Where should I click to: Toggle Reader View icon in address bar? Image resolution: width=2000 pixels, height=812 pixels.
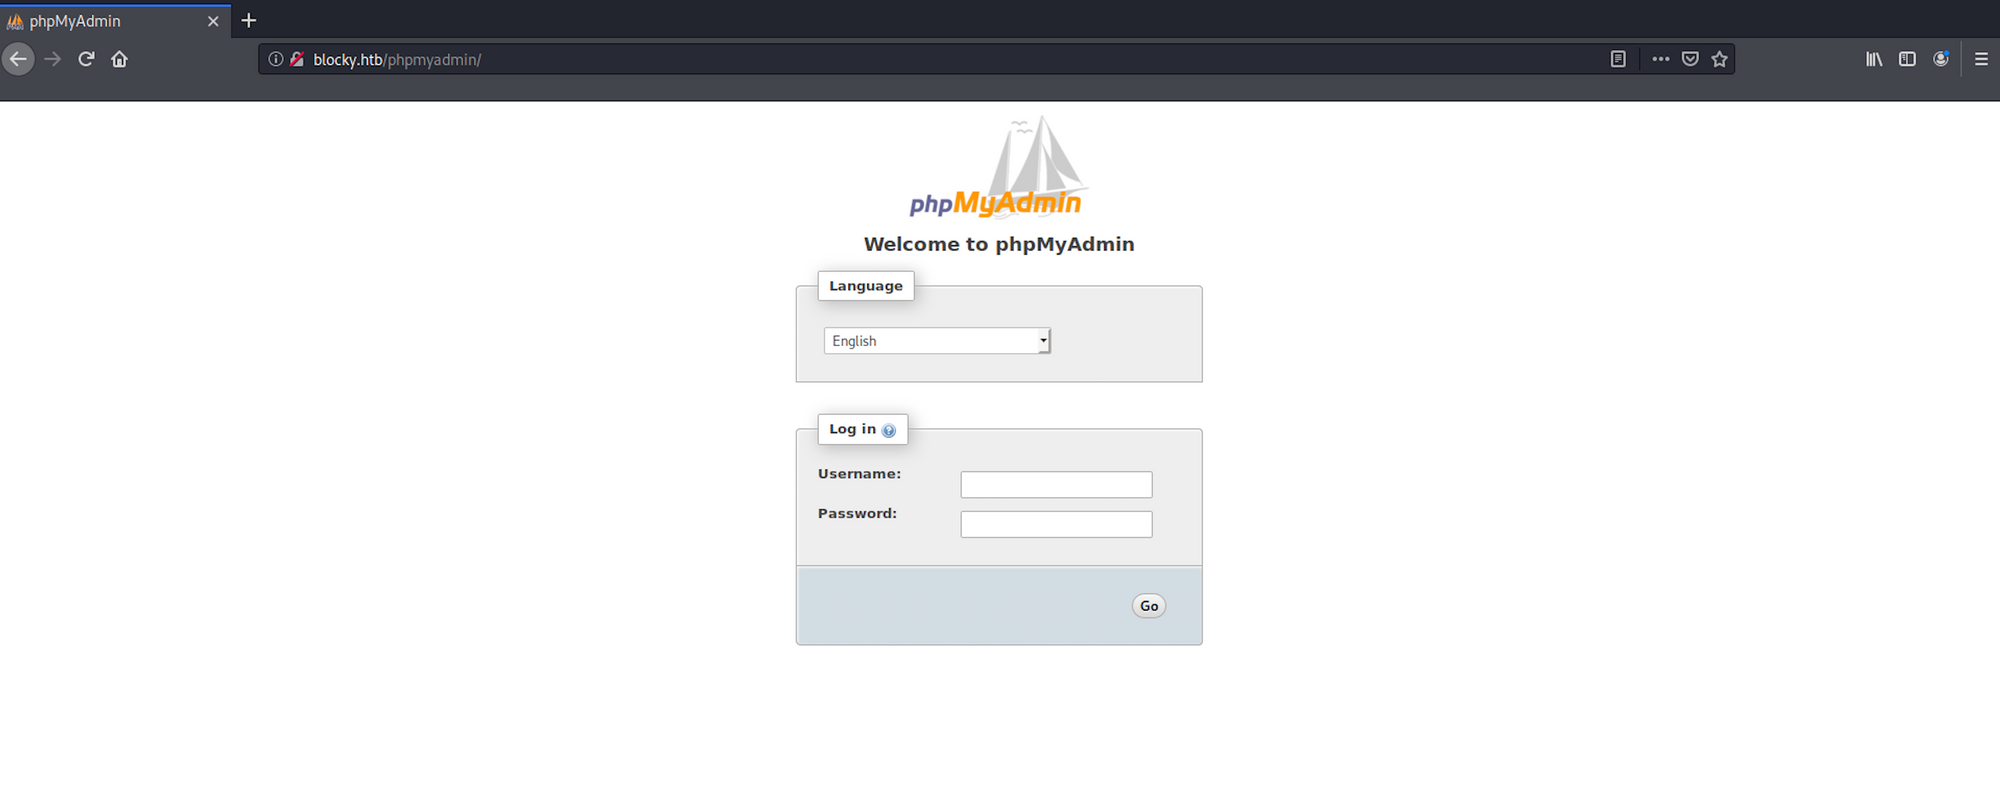(x=1618, y=59)
